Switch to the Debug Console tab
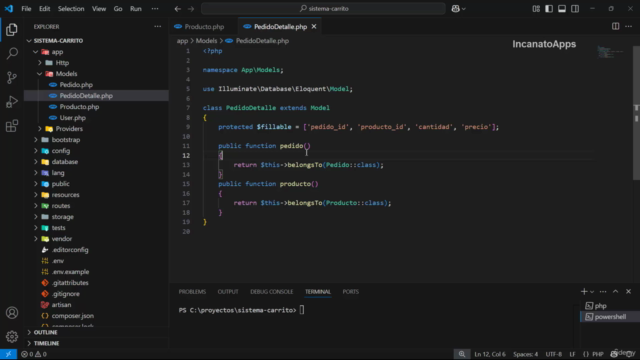 [x=271, y=292]
